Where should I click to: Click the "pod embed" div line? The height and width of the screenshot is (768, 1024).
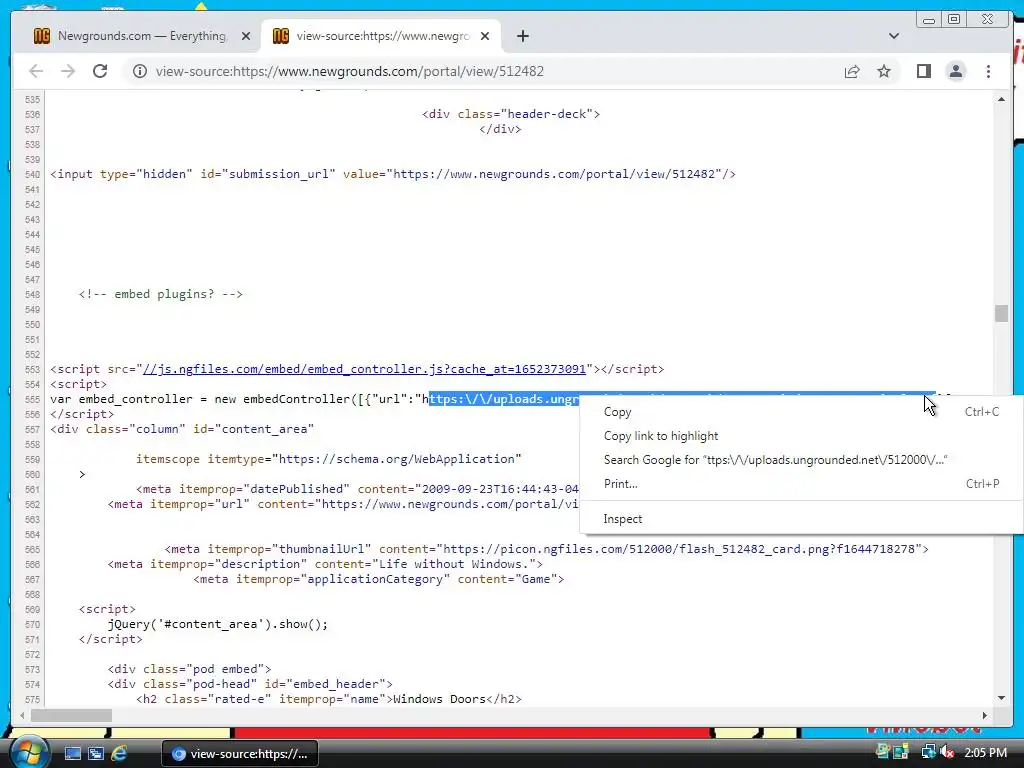click(189, 669)
